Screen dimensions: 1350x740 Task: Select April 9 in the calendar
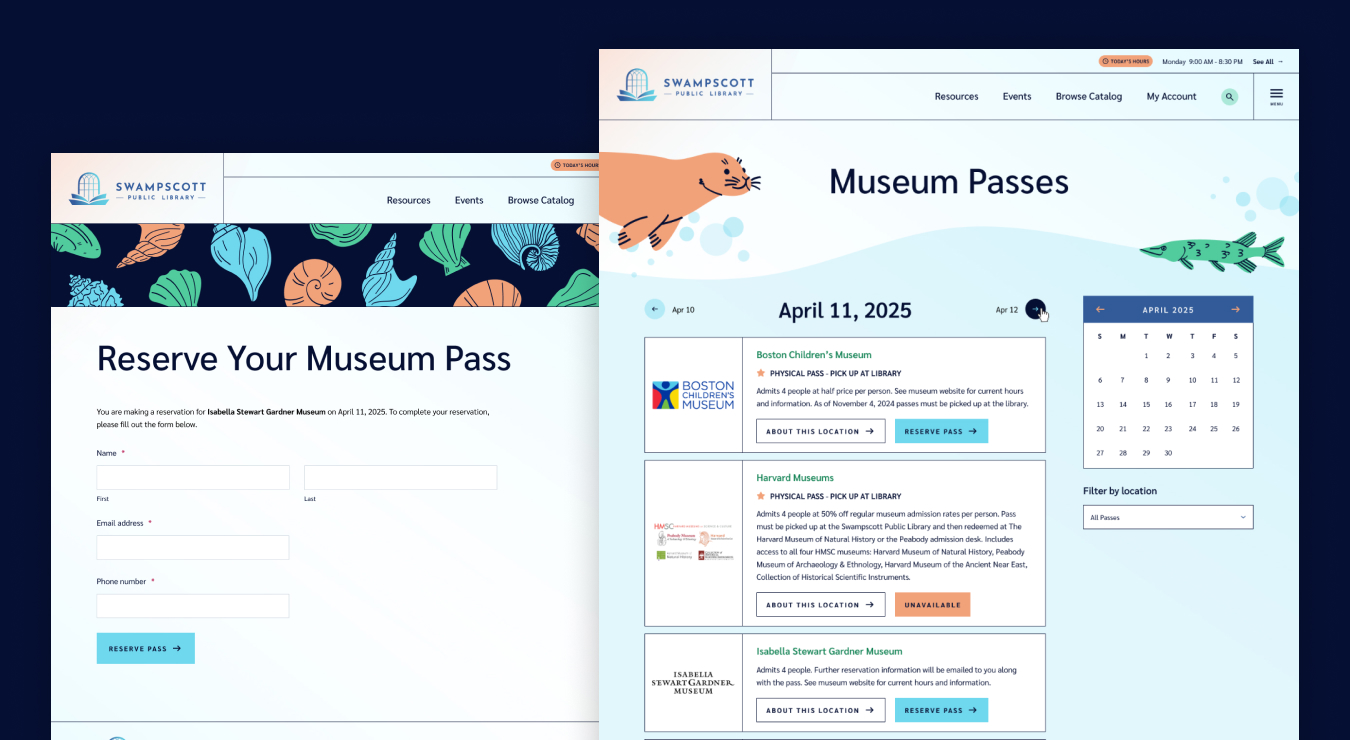pos(1168,380)
